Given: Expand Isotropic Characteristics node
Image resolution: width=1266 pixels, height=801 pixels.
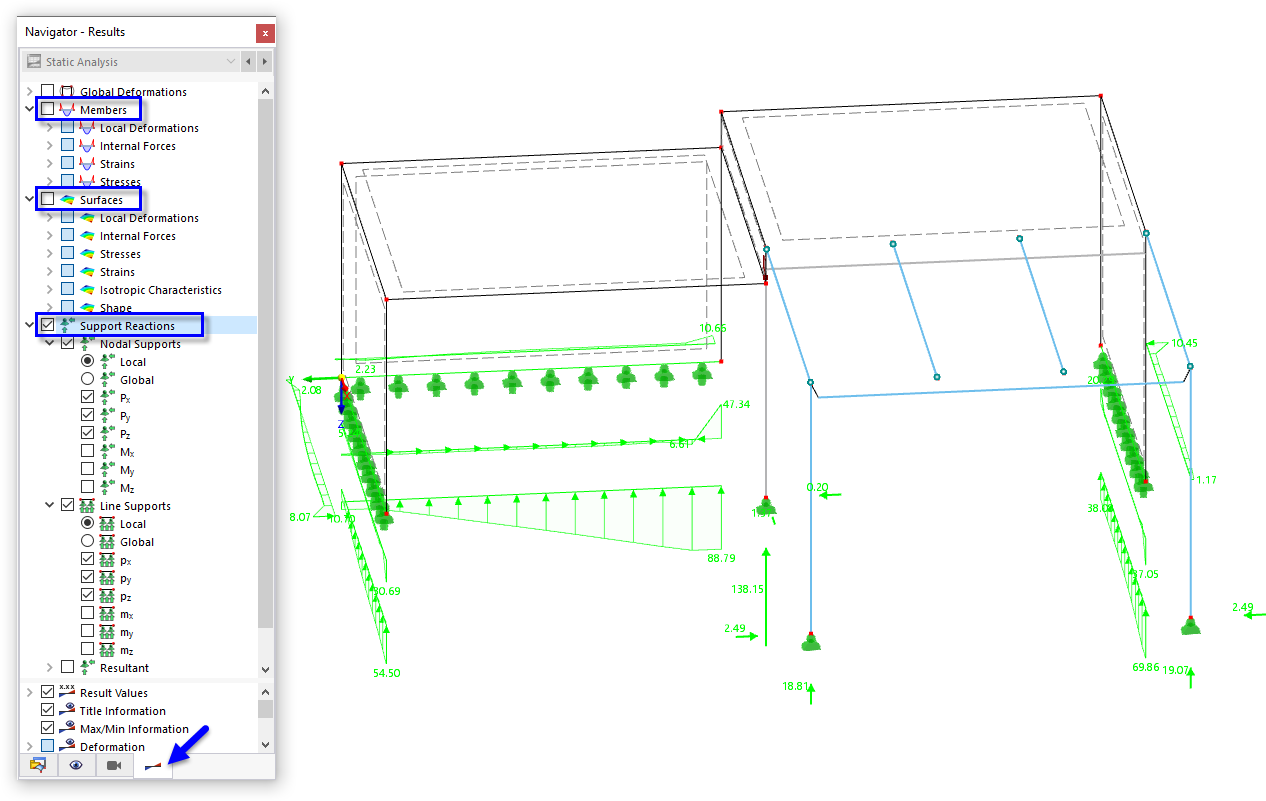Looking at the screenshot, I should tap(49, 290).
